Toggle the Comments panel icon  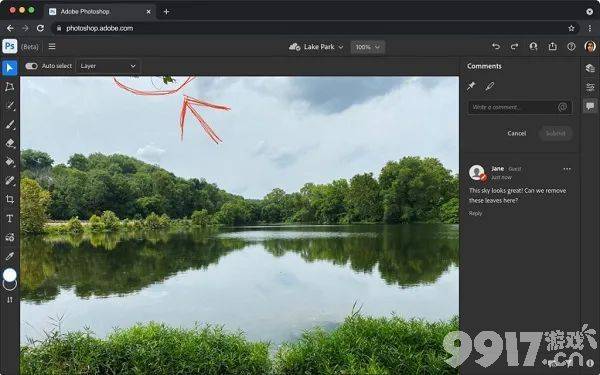tap(590, 106)
